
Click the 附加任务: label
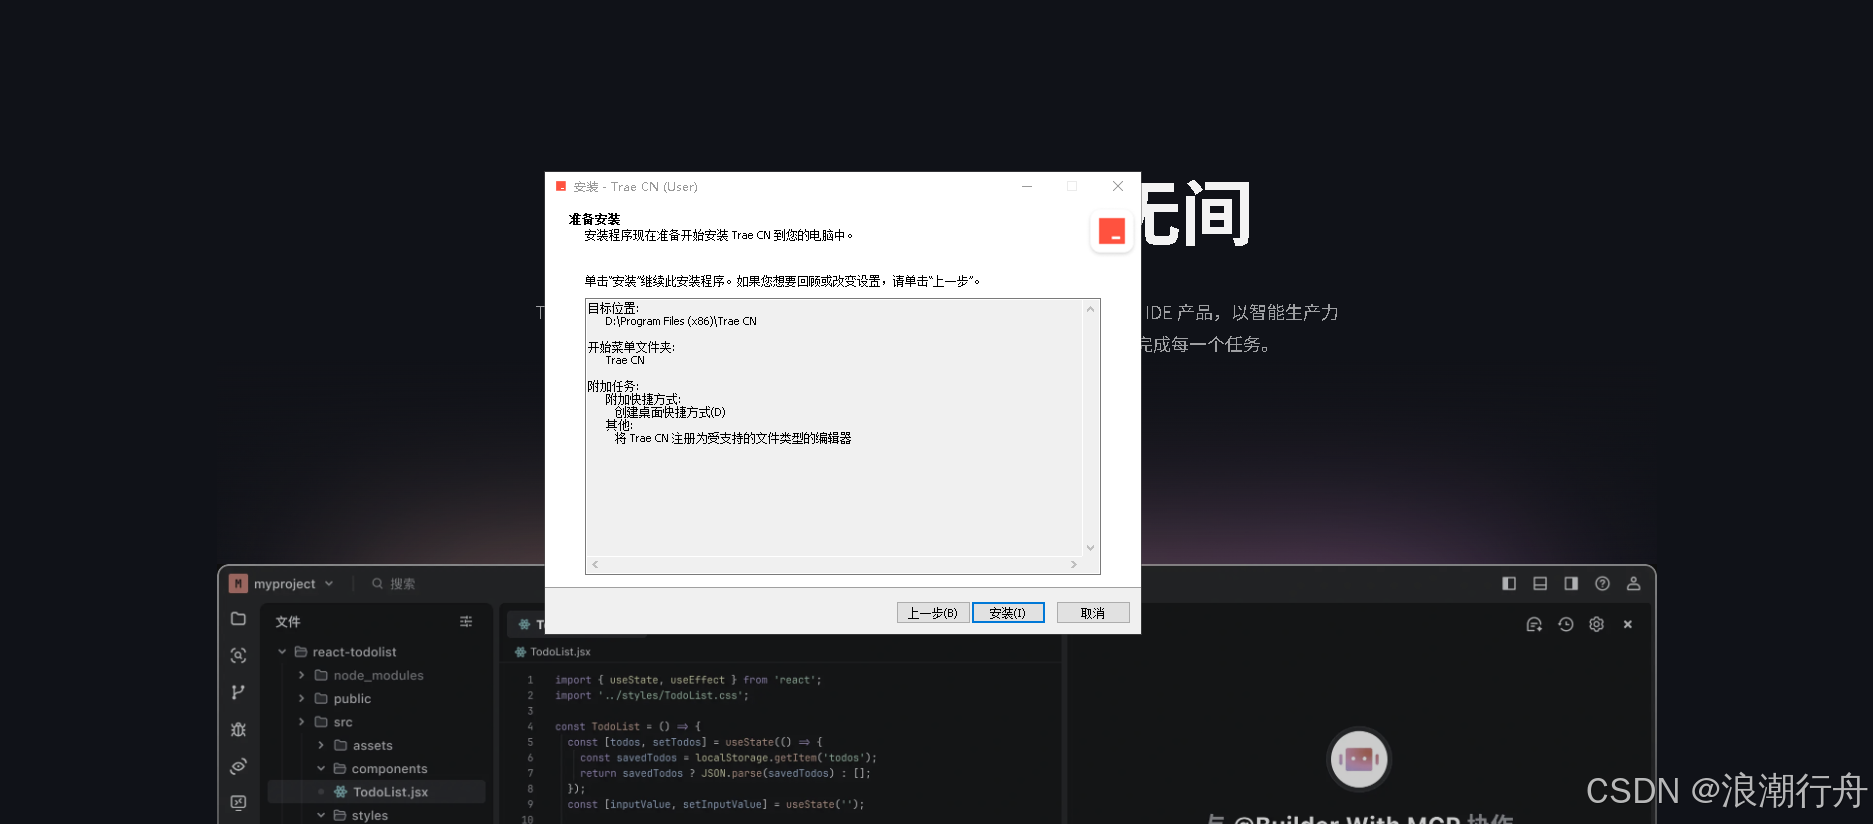[613, 386]
